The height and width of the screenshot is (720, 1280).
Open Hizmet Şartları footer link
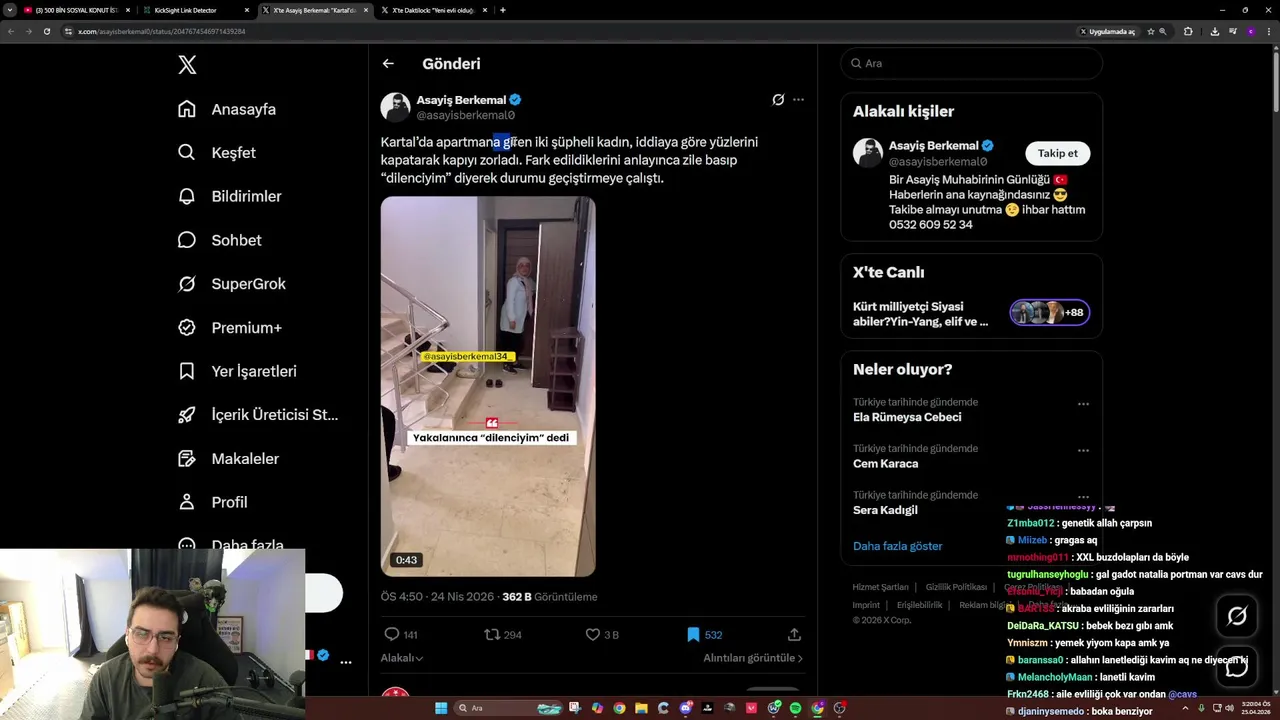880,587
